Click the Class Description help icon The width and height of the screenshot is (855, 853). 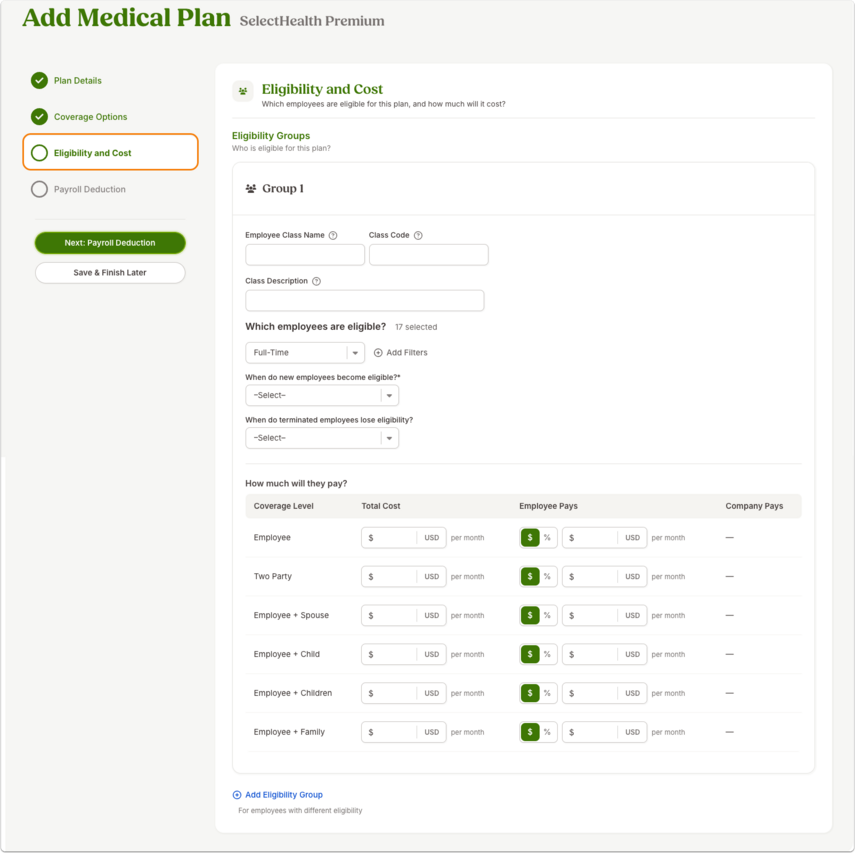316,281
